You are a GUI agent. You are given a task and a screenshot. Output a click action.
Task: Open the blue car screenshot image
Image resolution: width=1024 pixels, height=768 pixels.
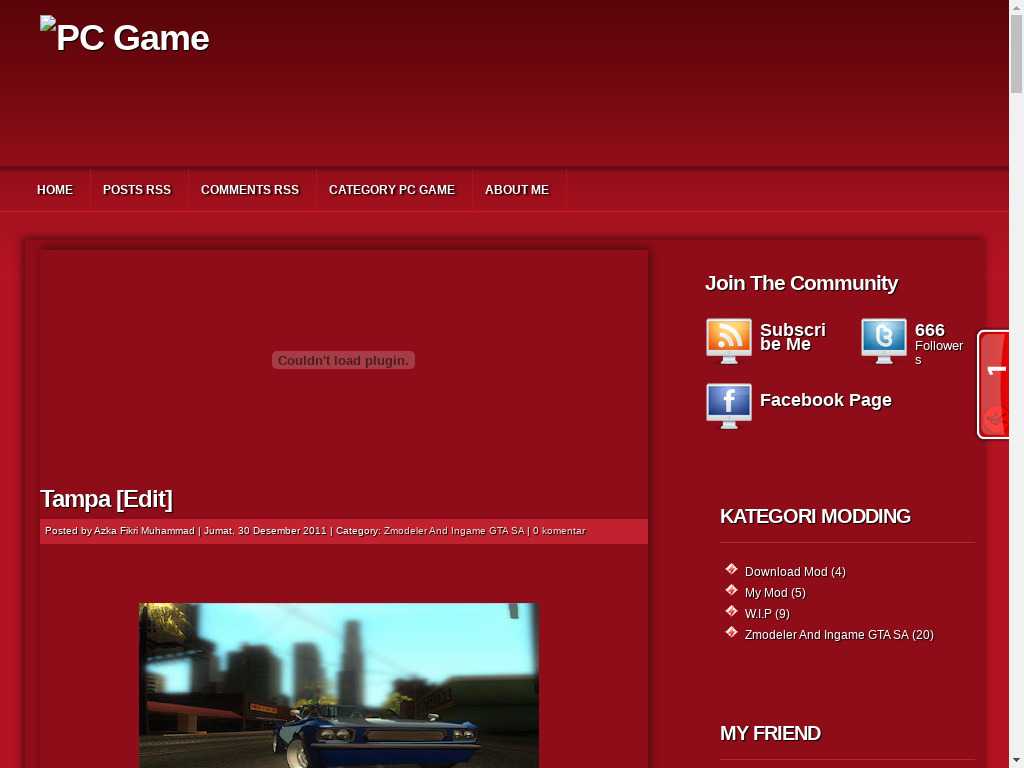coord(338,685)
